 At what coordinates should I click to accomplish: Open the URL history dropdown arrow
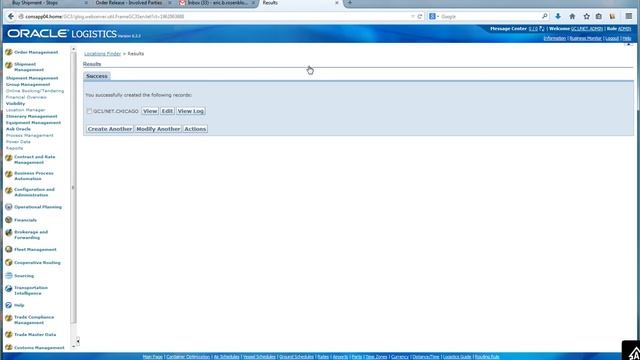click(x=413, y=16)
